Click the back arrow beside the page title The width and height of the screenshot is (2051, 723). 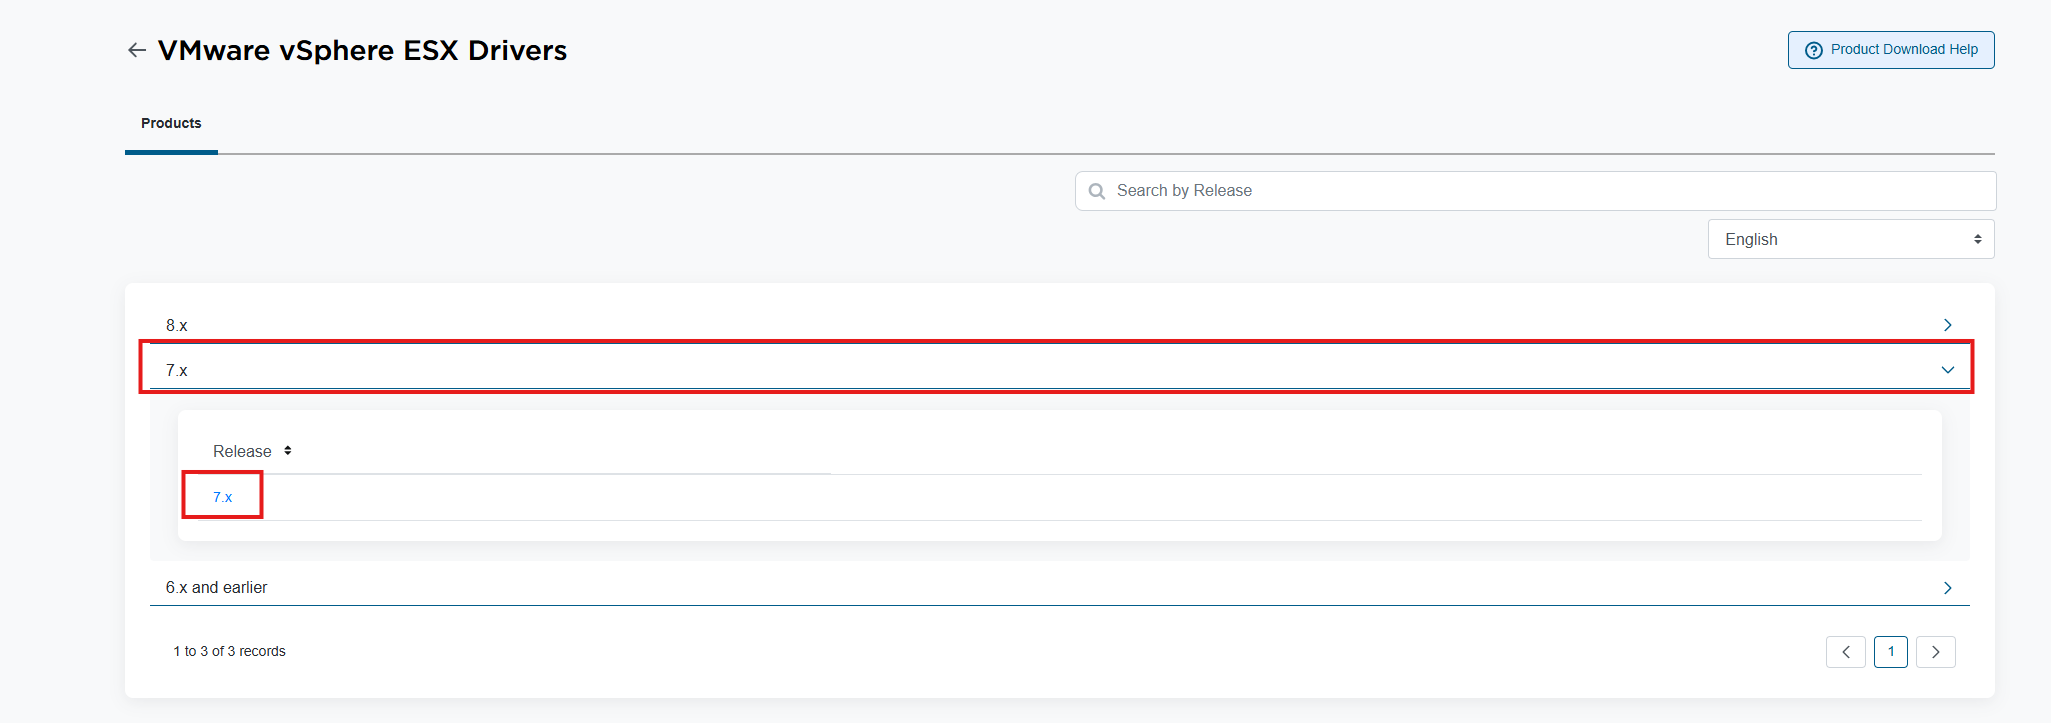(x=137, y=50)
